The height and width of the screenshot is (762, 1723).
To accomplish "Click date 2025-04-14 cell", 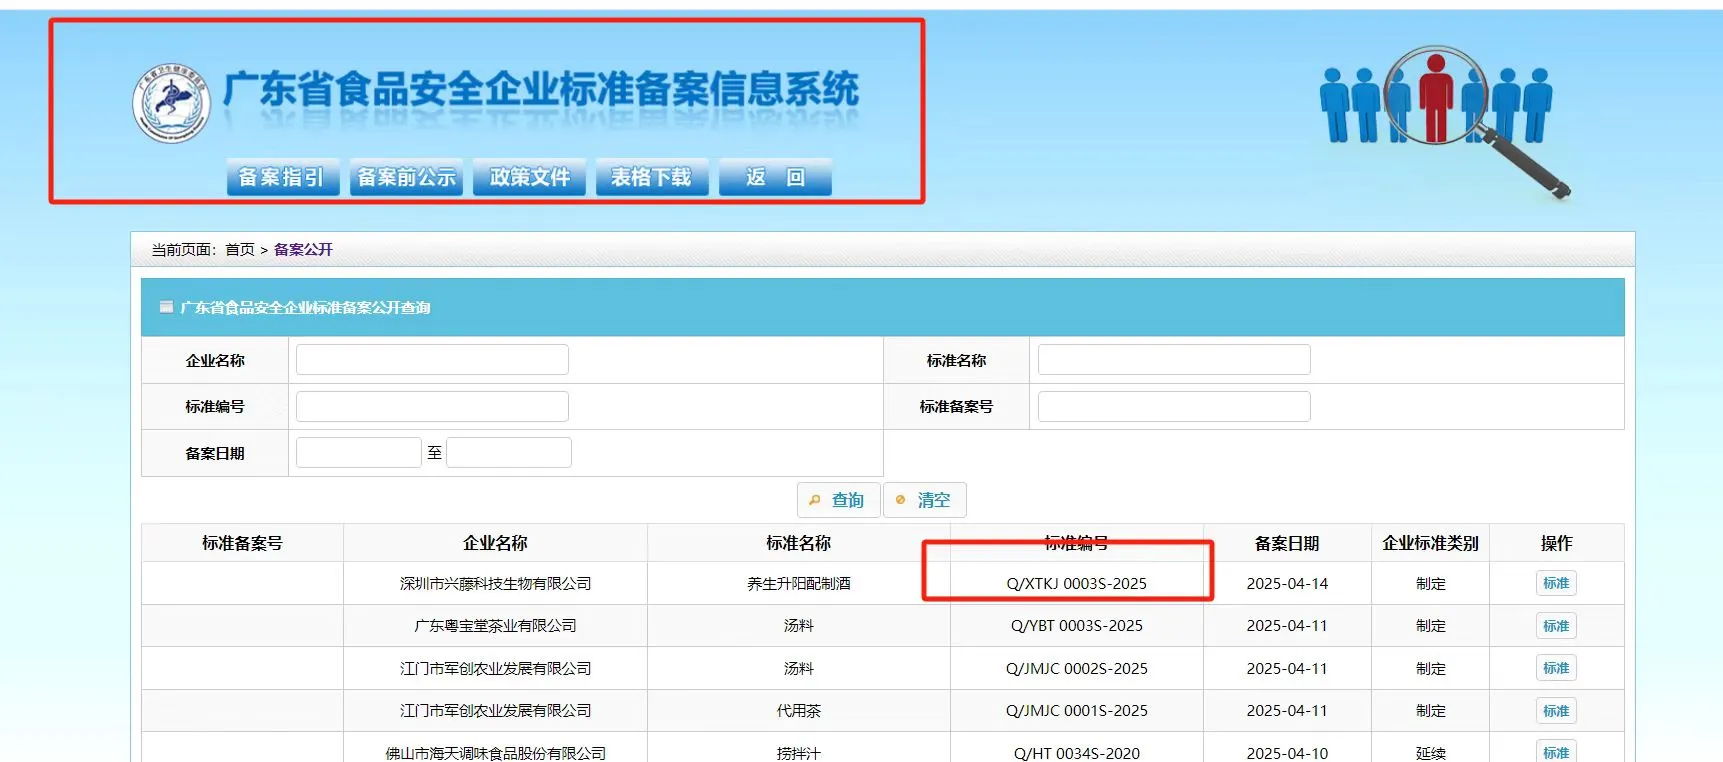I will click(1287, 584).
